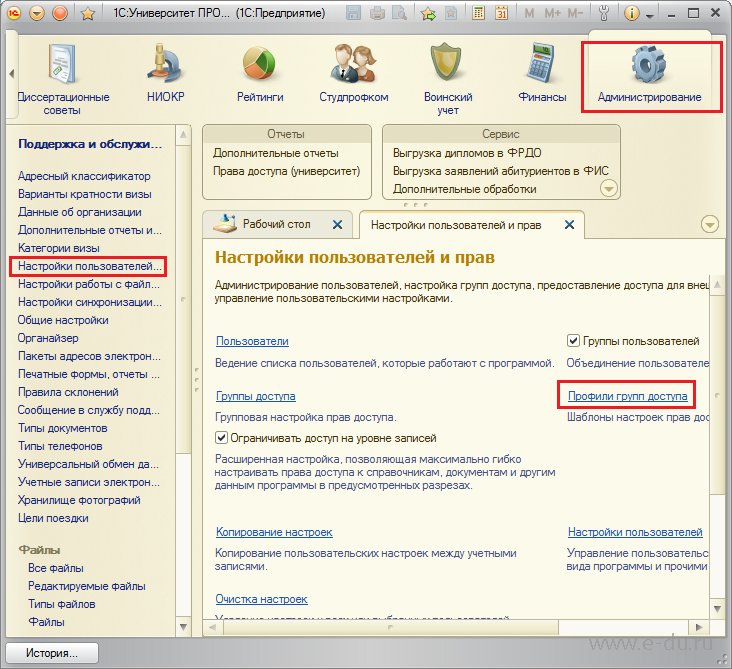Open Выгрузка заявлений абитуриентов в ФИС
Image resolution: width=732 pixels, height=669 pixels.
(x=500, y=171)
